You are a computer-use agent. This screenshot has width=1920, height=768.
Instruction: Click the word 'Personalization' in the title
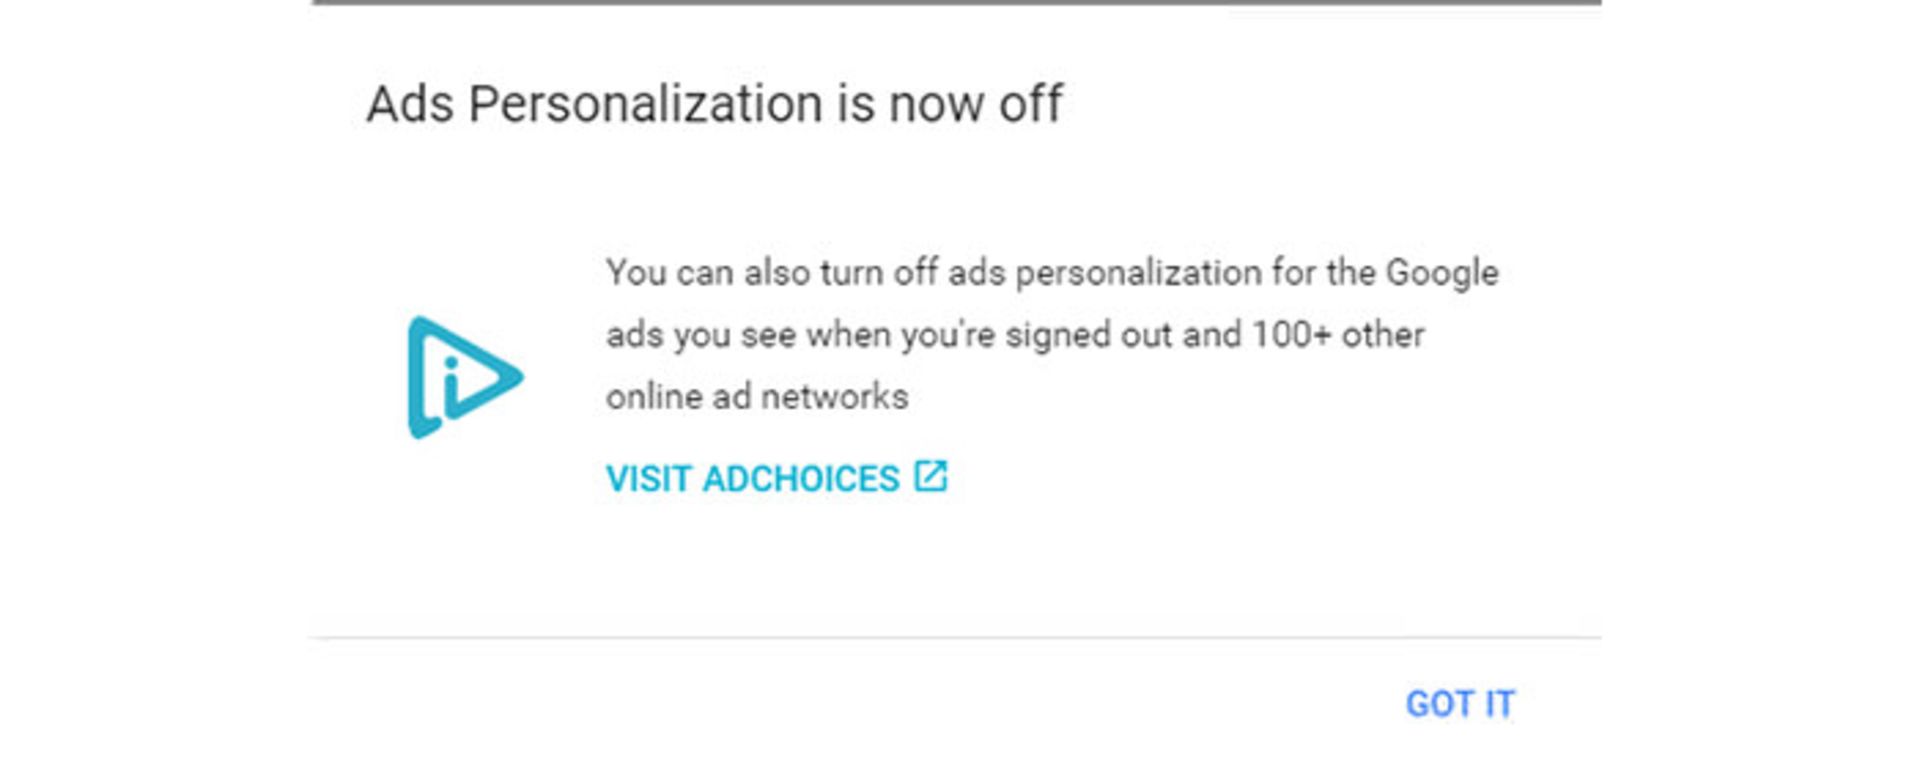click(647, 104)
